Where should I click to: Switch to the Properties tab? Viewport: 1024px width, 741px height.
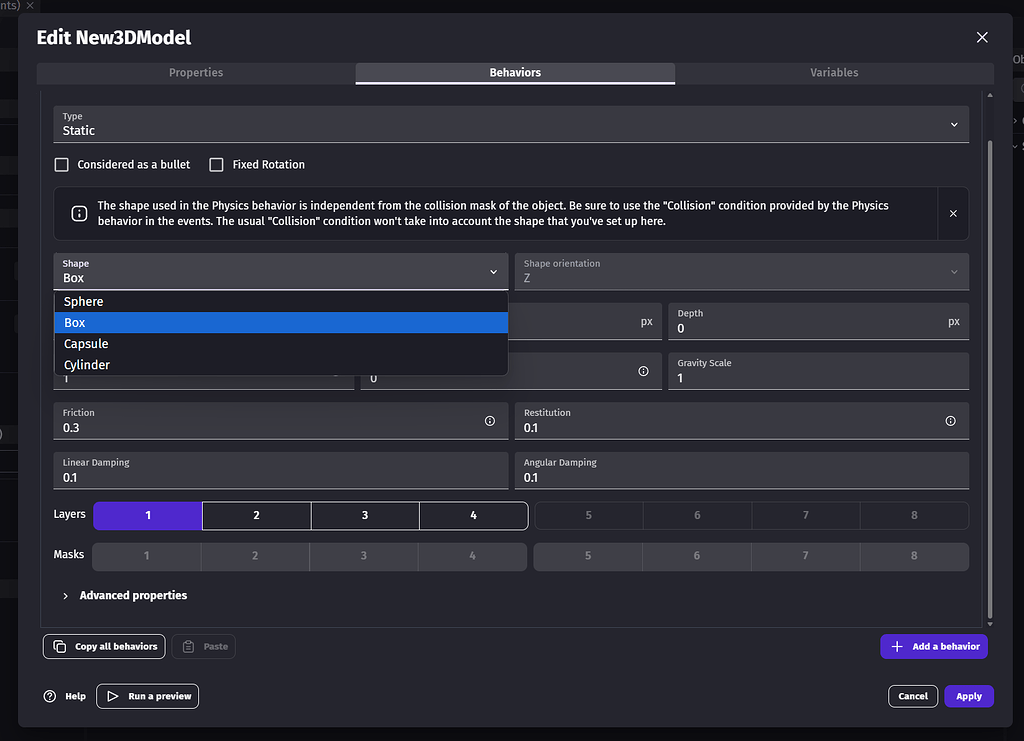pos(195,72)
